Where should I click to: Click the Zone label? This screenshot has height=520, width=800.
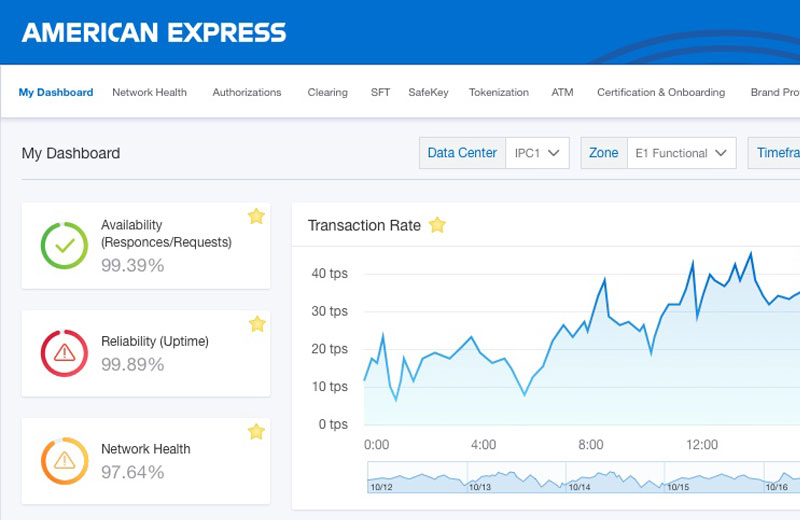pos(604,153)
